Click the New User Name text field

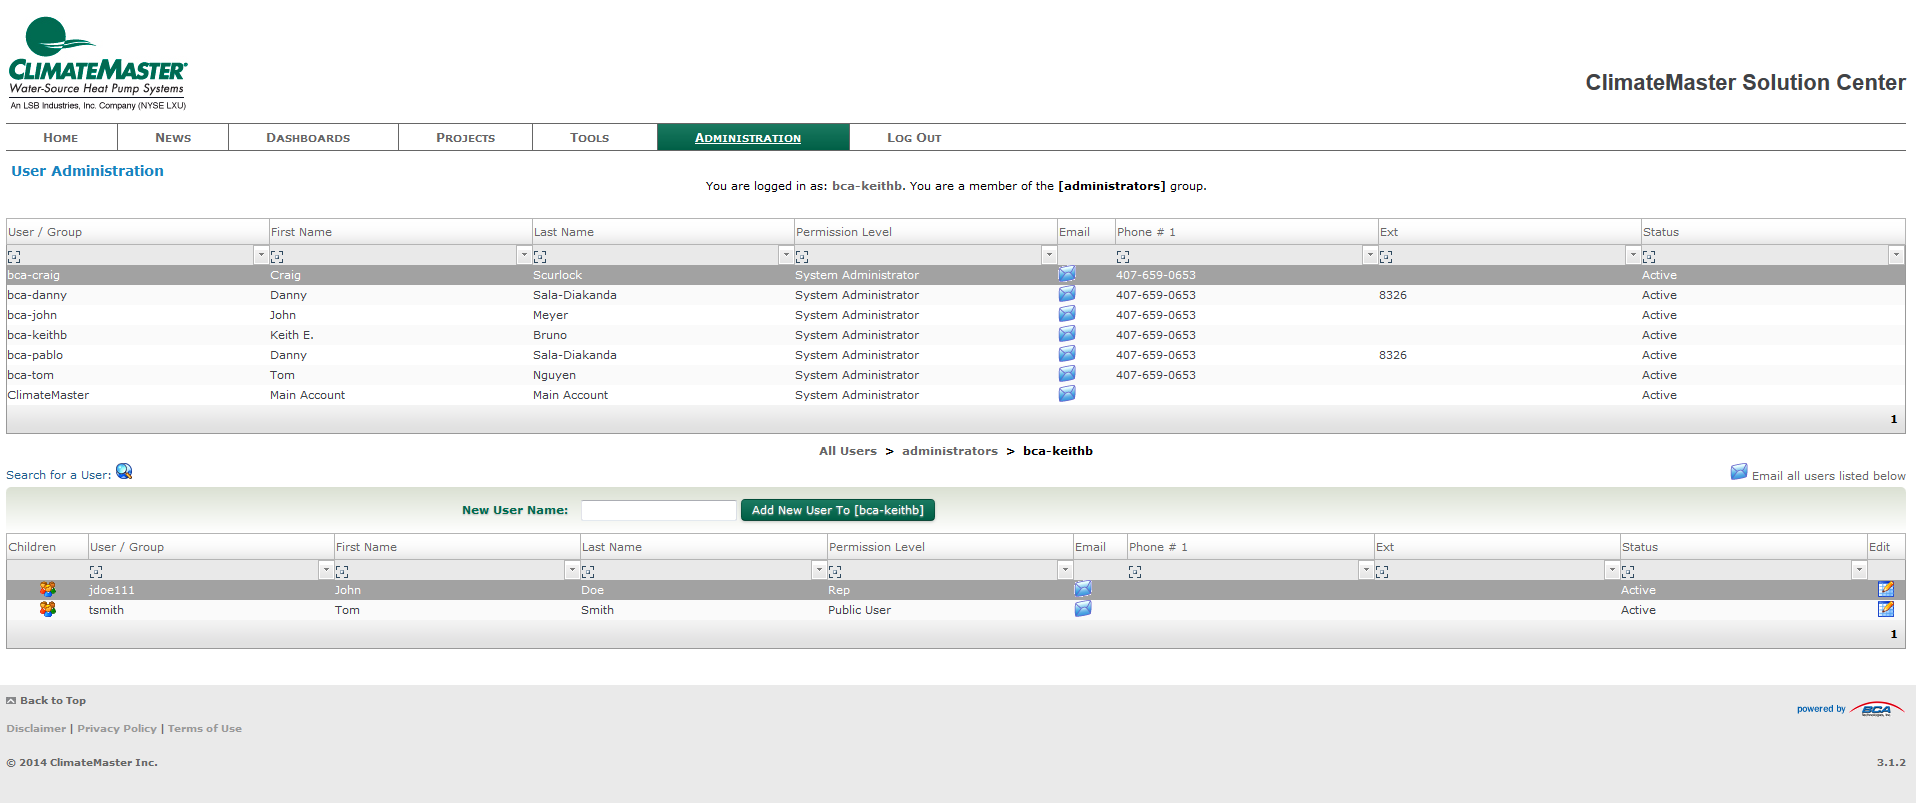point(659,510)
